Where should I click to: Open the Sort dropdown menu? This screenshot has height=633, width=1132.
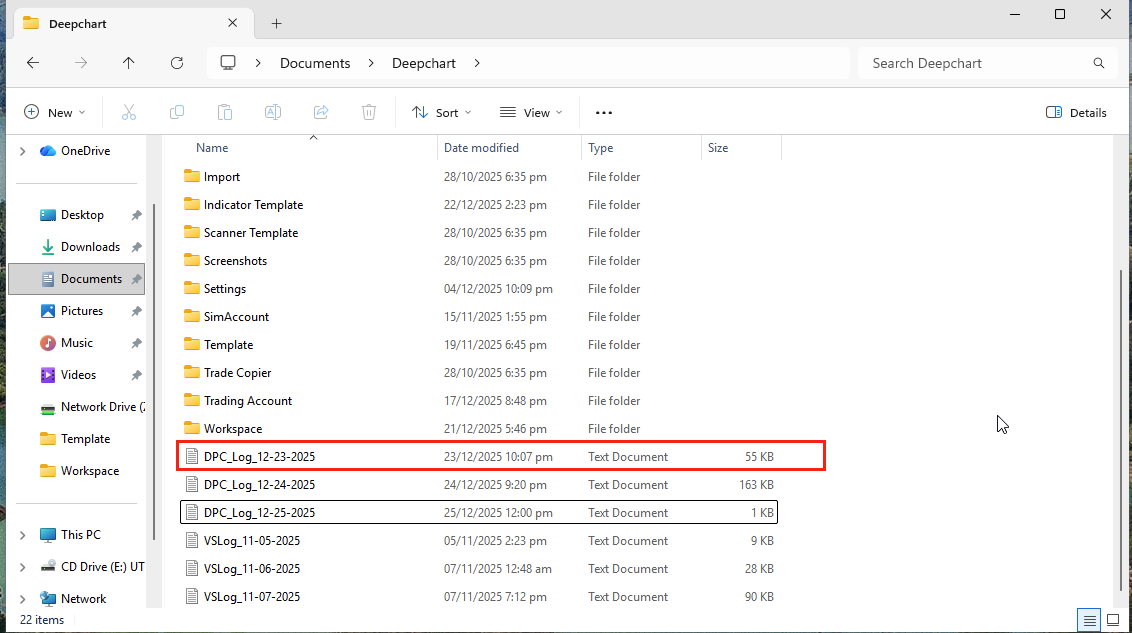click(442, 113)
